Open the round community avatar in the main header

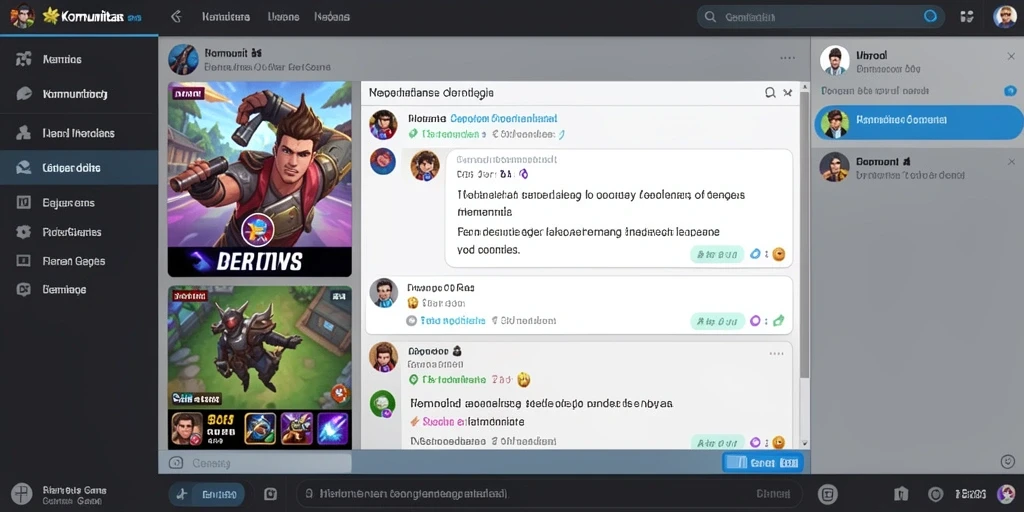coord(183,59)
